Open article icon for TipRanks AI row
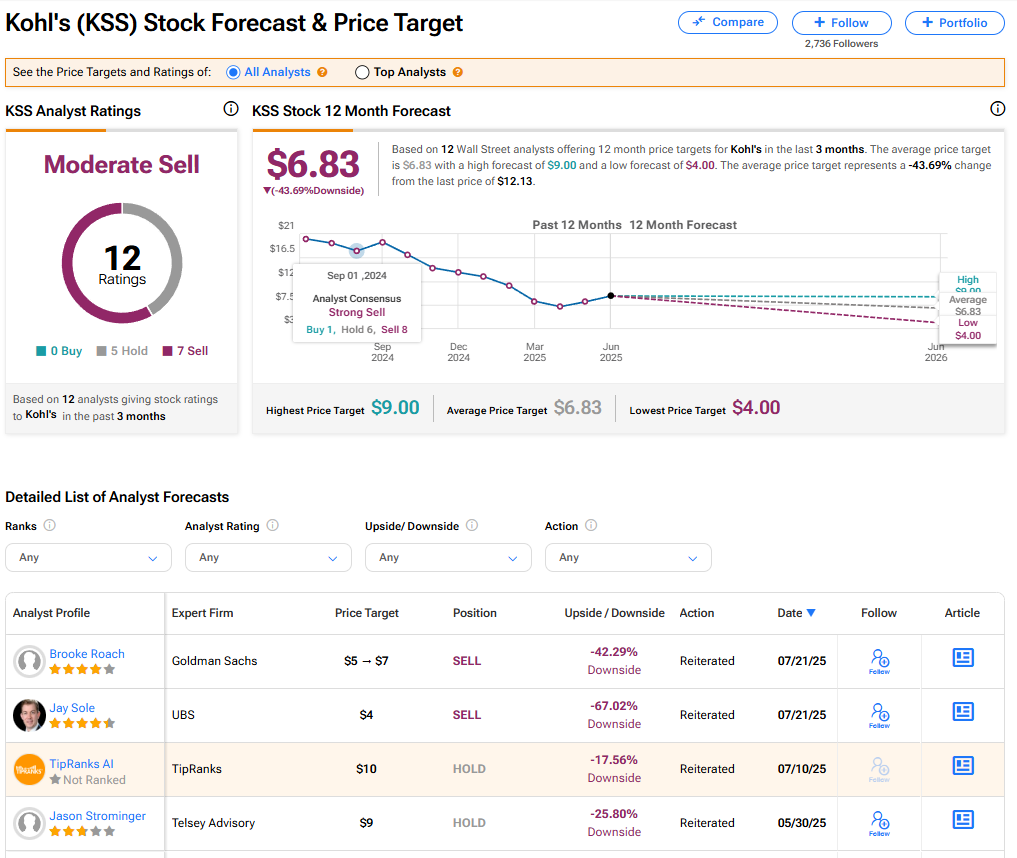The image size is (1017, 858). pyautogui.click(x=962, y=766)
